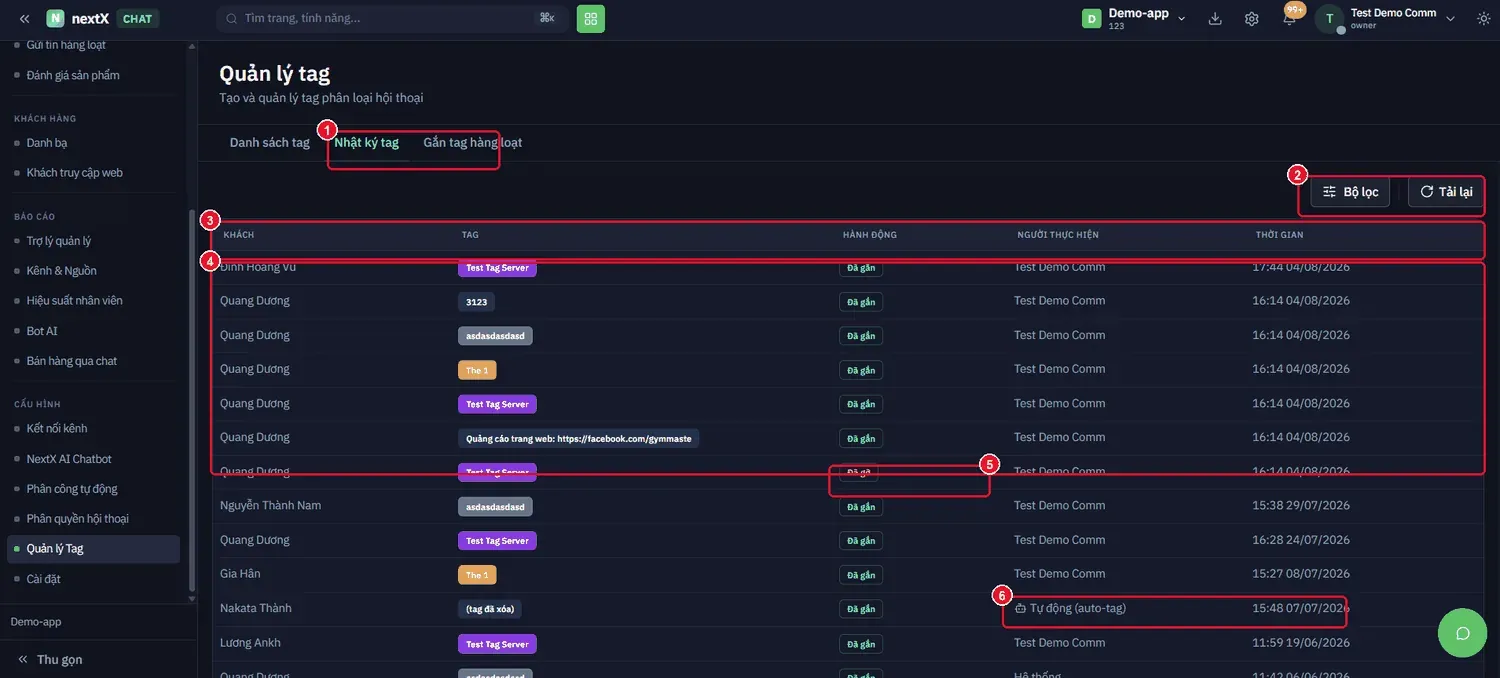The height and width of the screenshot is (678, 1500).
Task: Open the Gắn tag hàng loạt tab
Action: (473, 143)
